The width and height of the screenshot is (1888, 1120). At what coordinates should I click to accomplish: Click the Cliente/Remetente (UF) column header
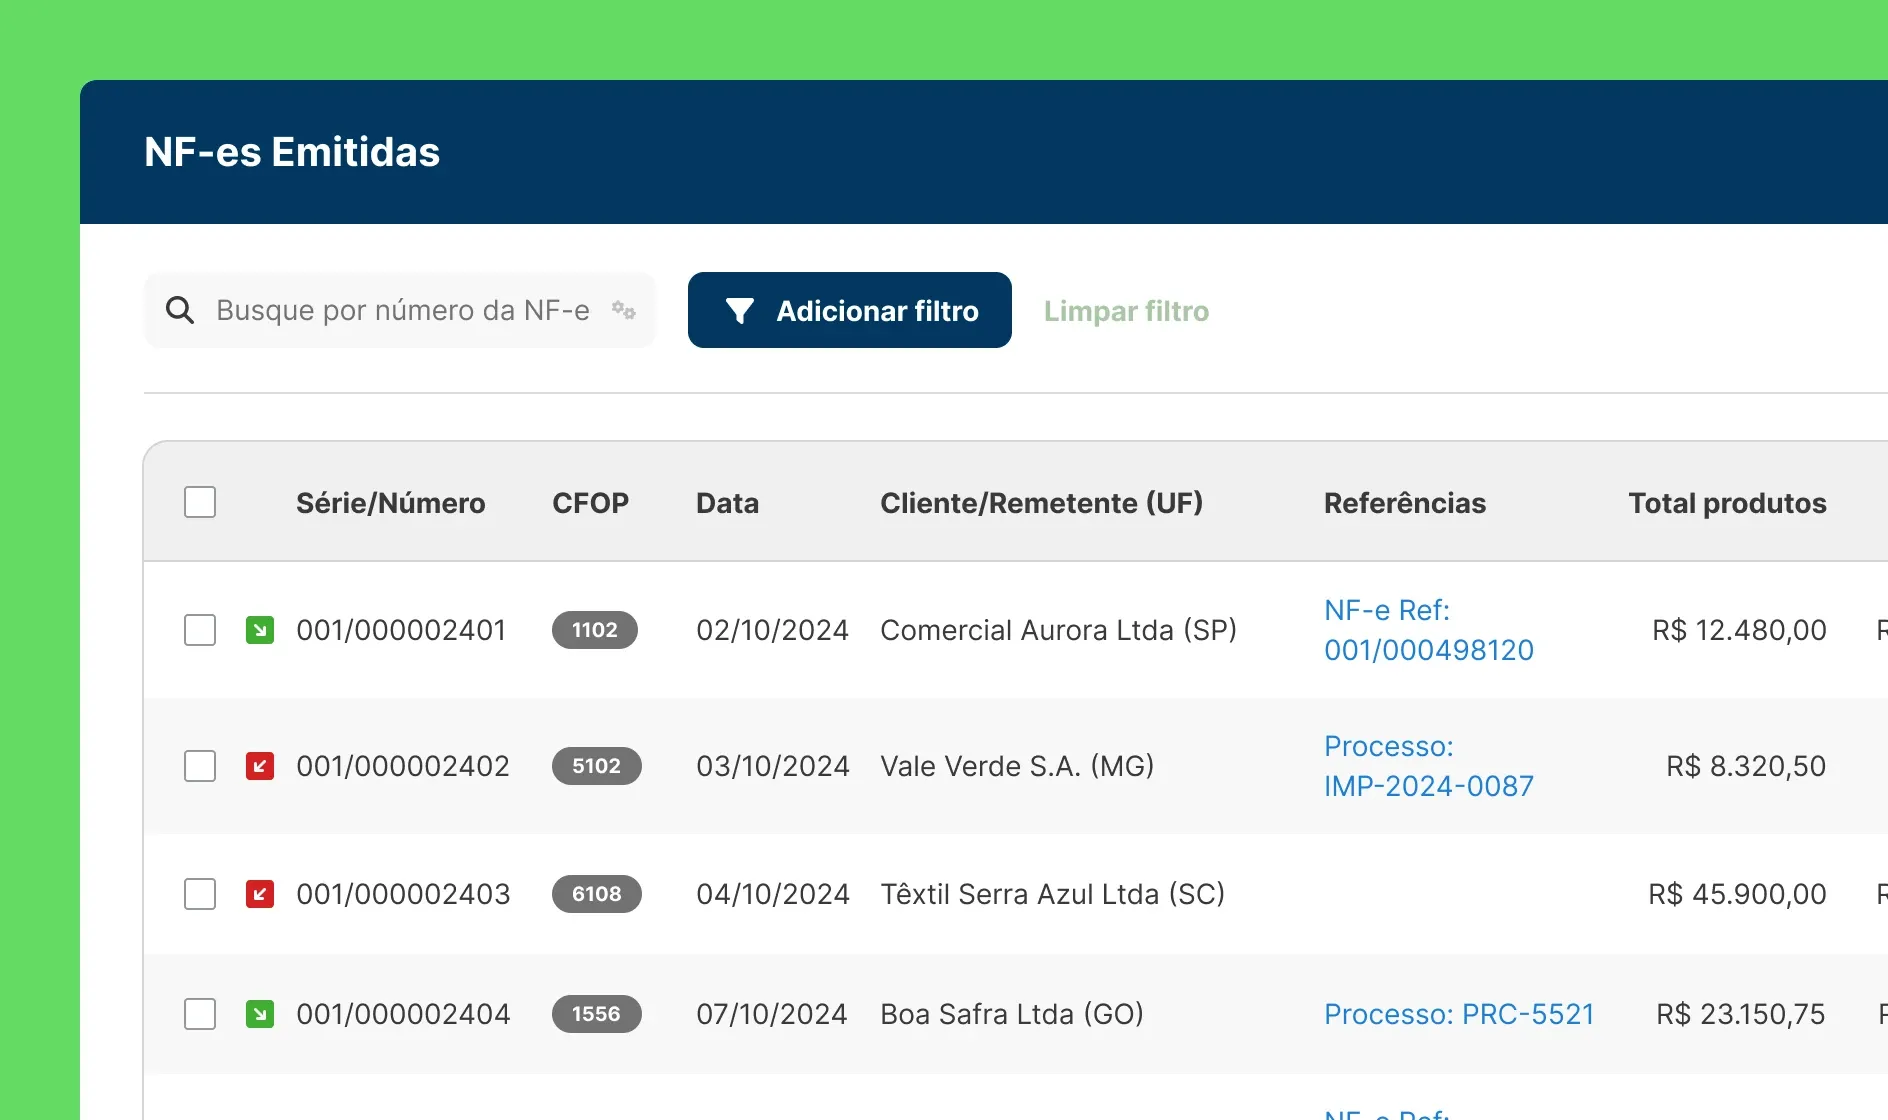click(x=1042, y=503)
